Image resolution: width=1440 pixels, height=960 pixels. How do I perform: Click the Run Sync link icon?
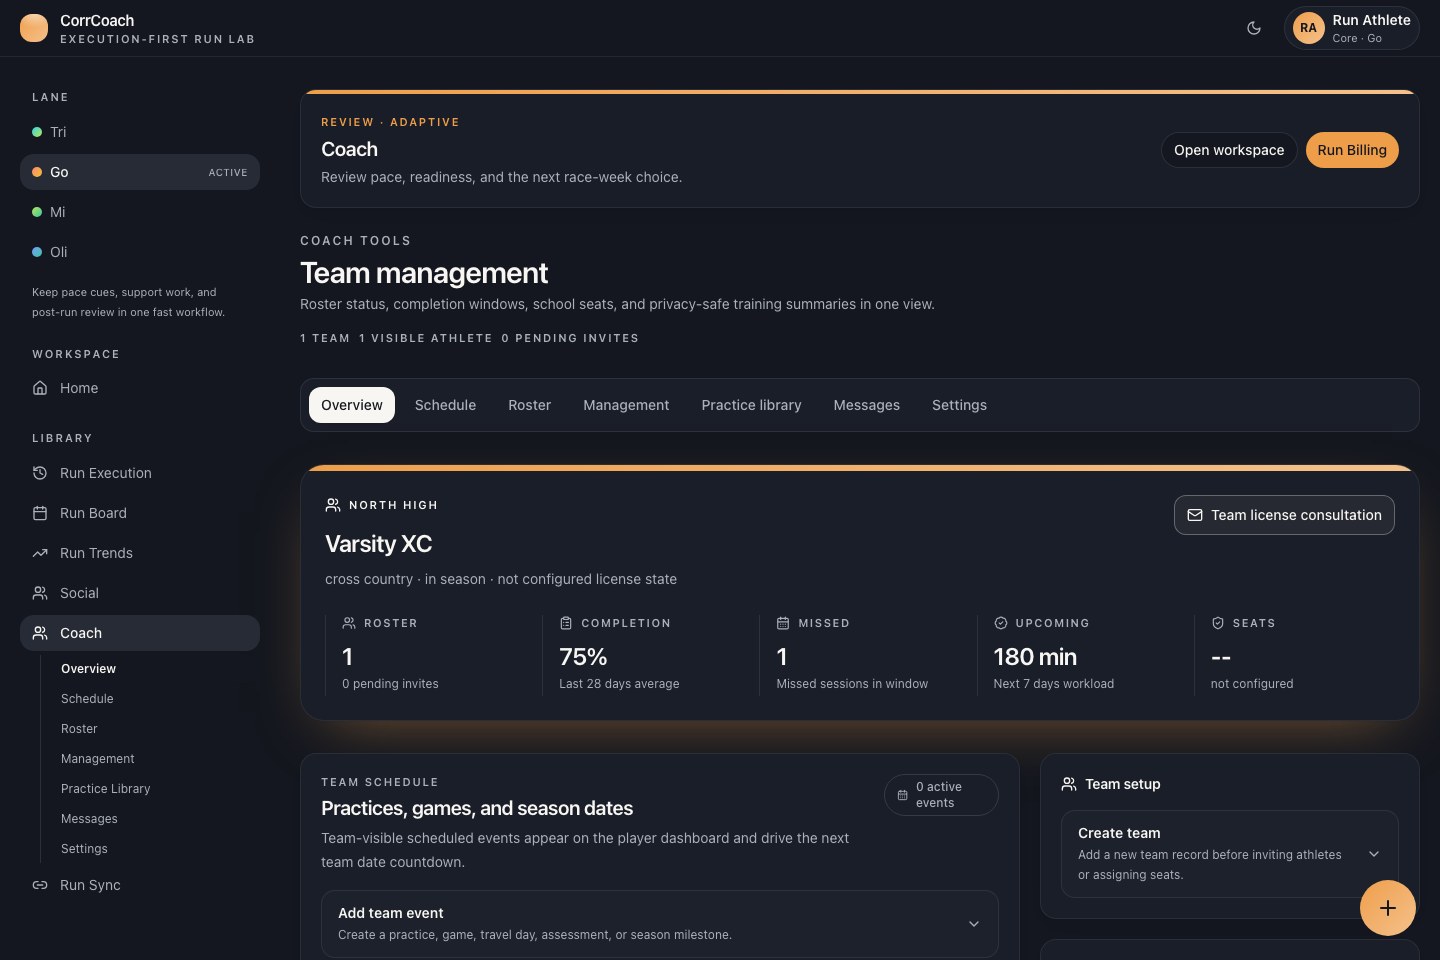pos(40,885)
